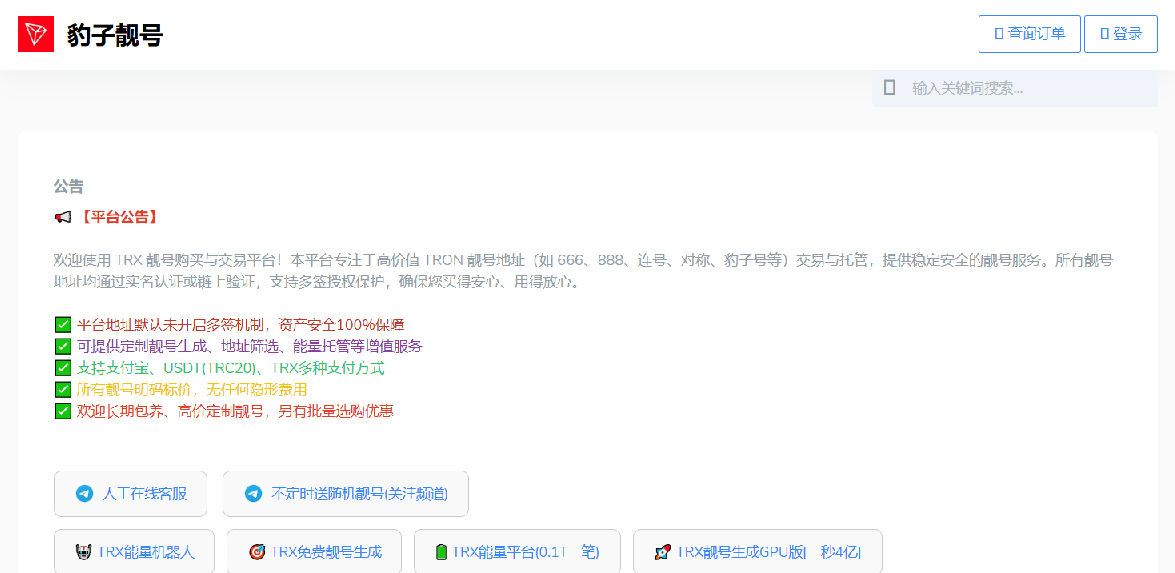This screenshot has height=573, width=1175.
Task: Open TRX靓号生成GPU版 button
Action: point(758,552)
